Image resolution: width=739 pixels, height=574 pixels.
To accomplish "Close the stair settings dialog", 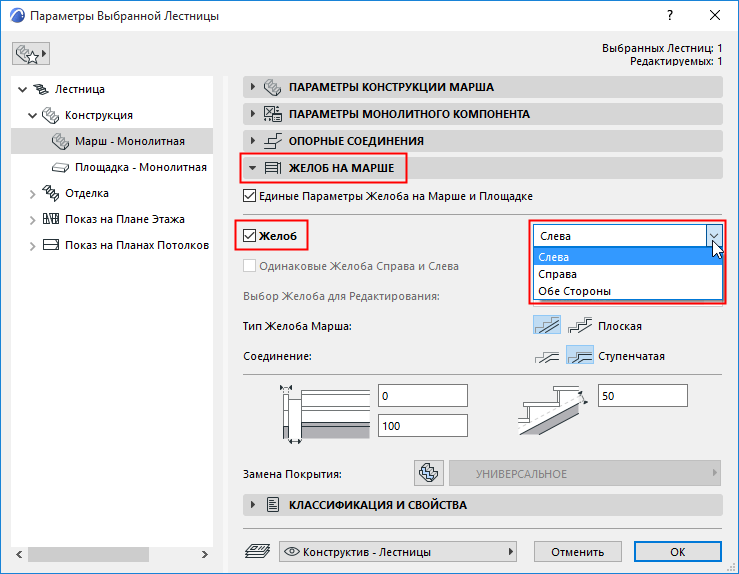I will pos(714,16).
